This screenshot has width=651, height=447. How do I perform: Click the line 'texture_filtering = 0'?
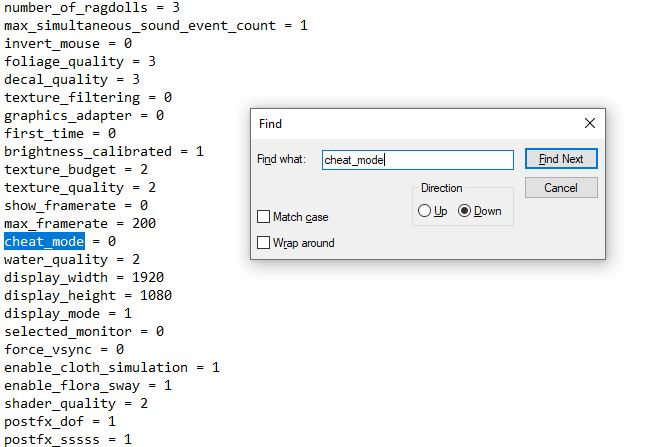(88, 97)
